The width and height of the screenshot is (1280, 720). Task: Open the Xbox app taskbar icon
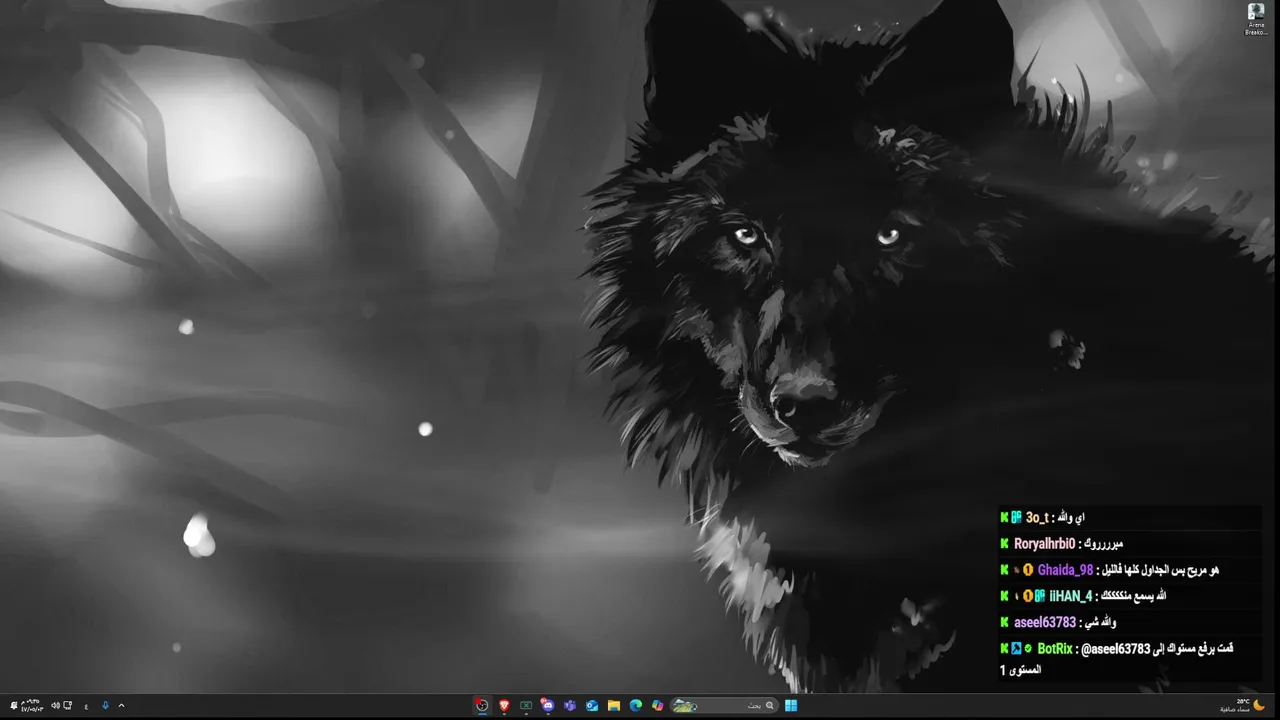pos(526,705)
